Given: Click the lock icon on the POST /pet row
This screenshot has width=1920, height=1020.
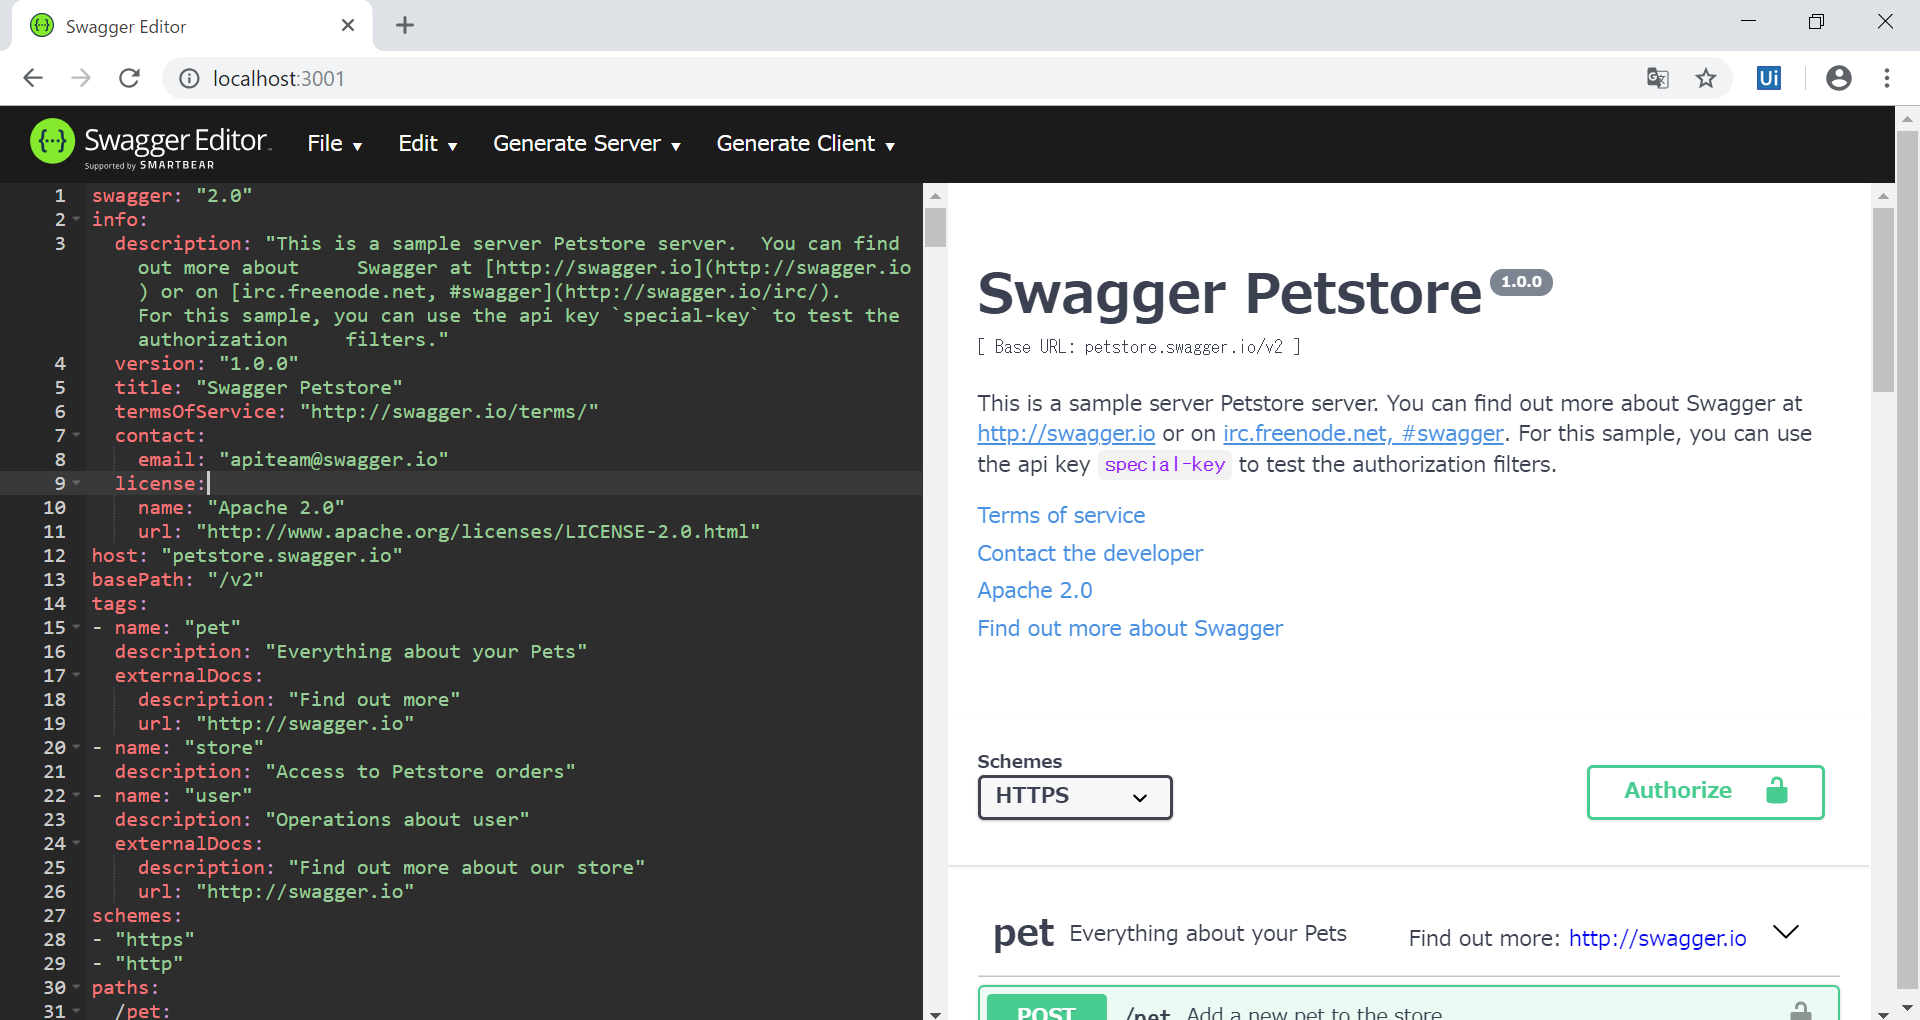Looking at the screenshot, I should tap(1802, 1011).
